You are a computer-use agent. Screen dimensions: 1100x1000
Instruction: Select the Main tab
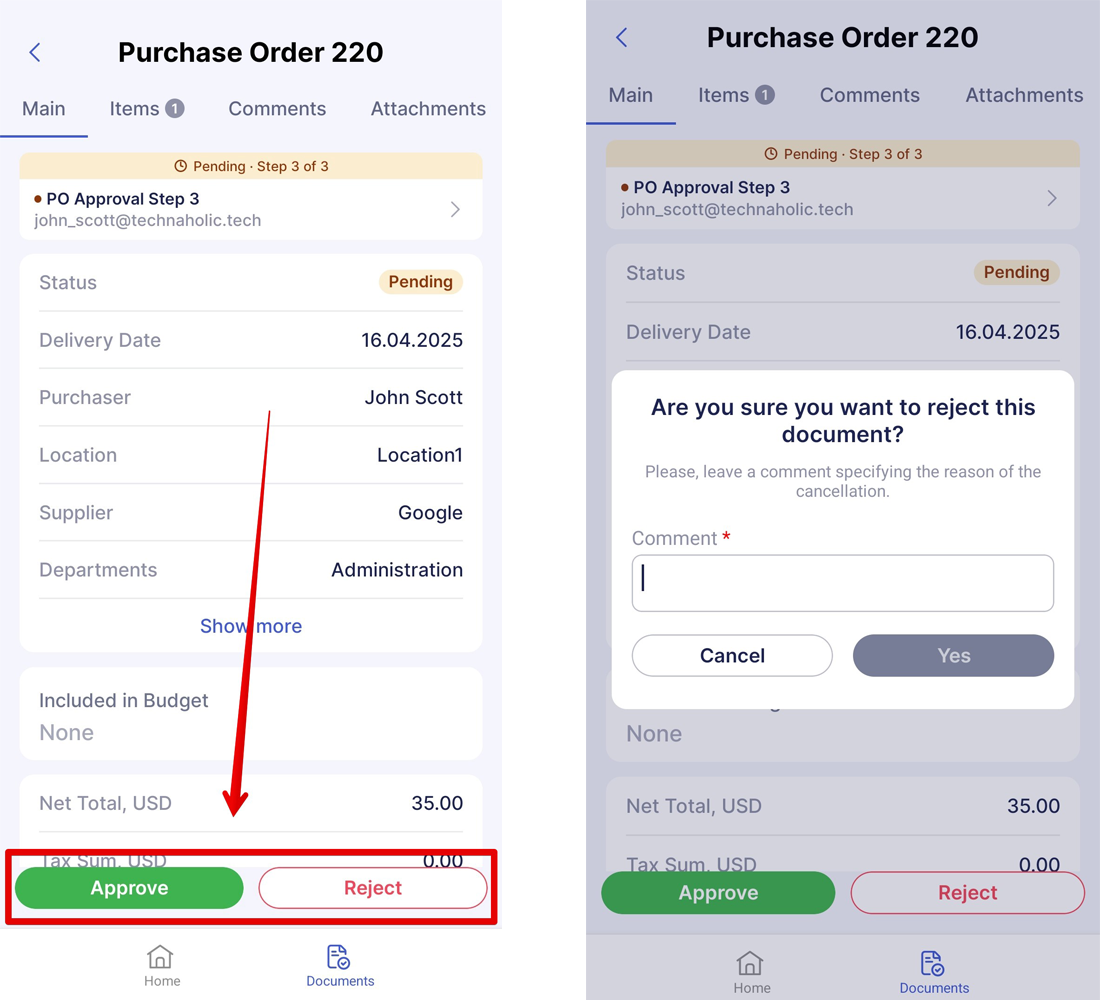click(44, 108)
